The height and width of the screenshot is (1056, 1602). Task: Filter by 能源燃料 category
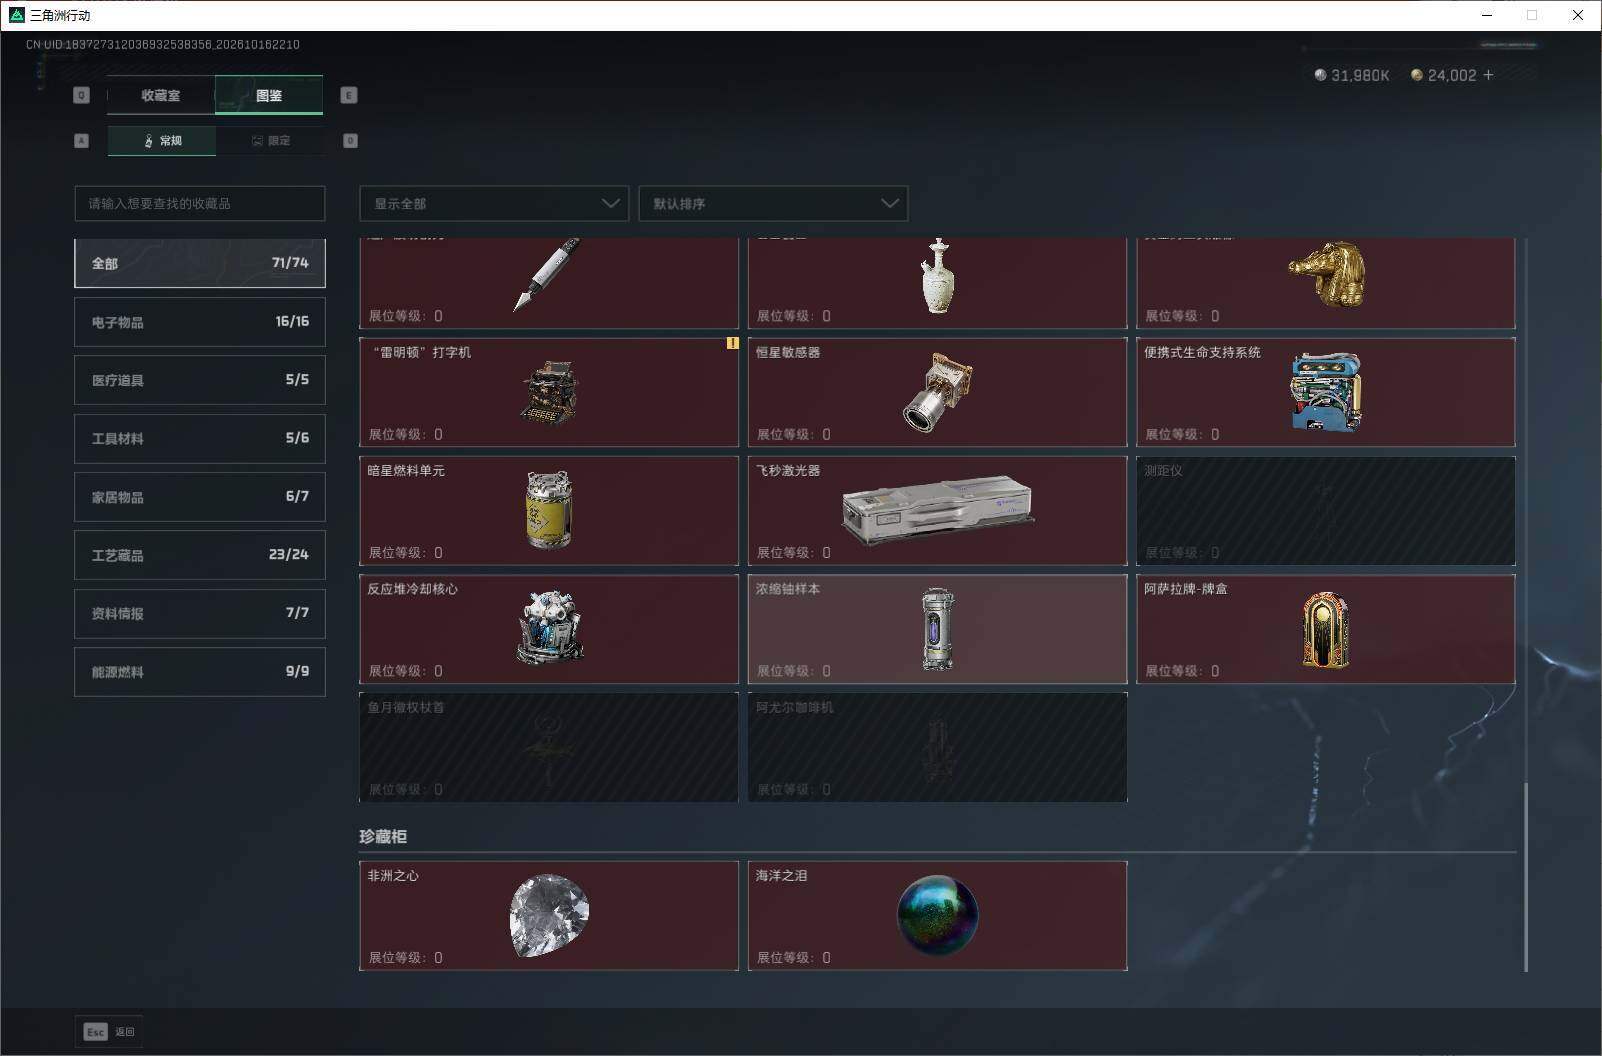click(200, 672)
